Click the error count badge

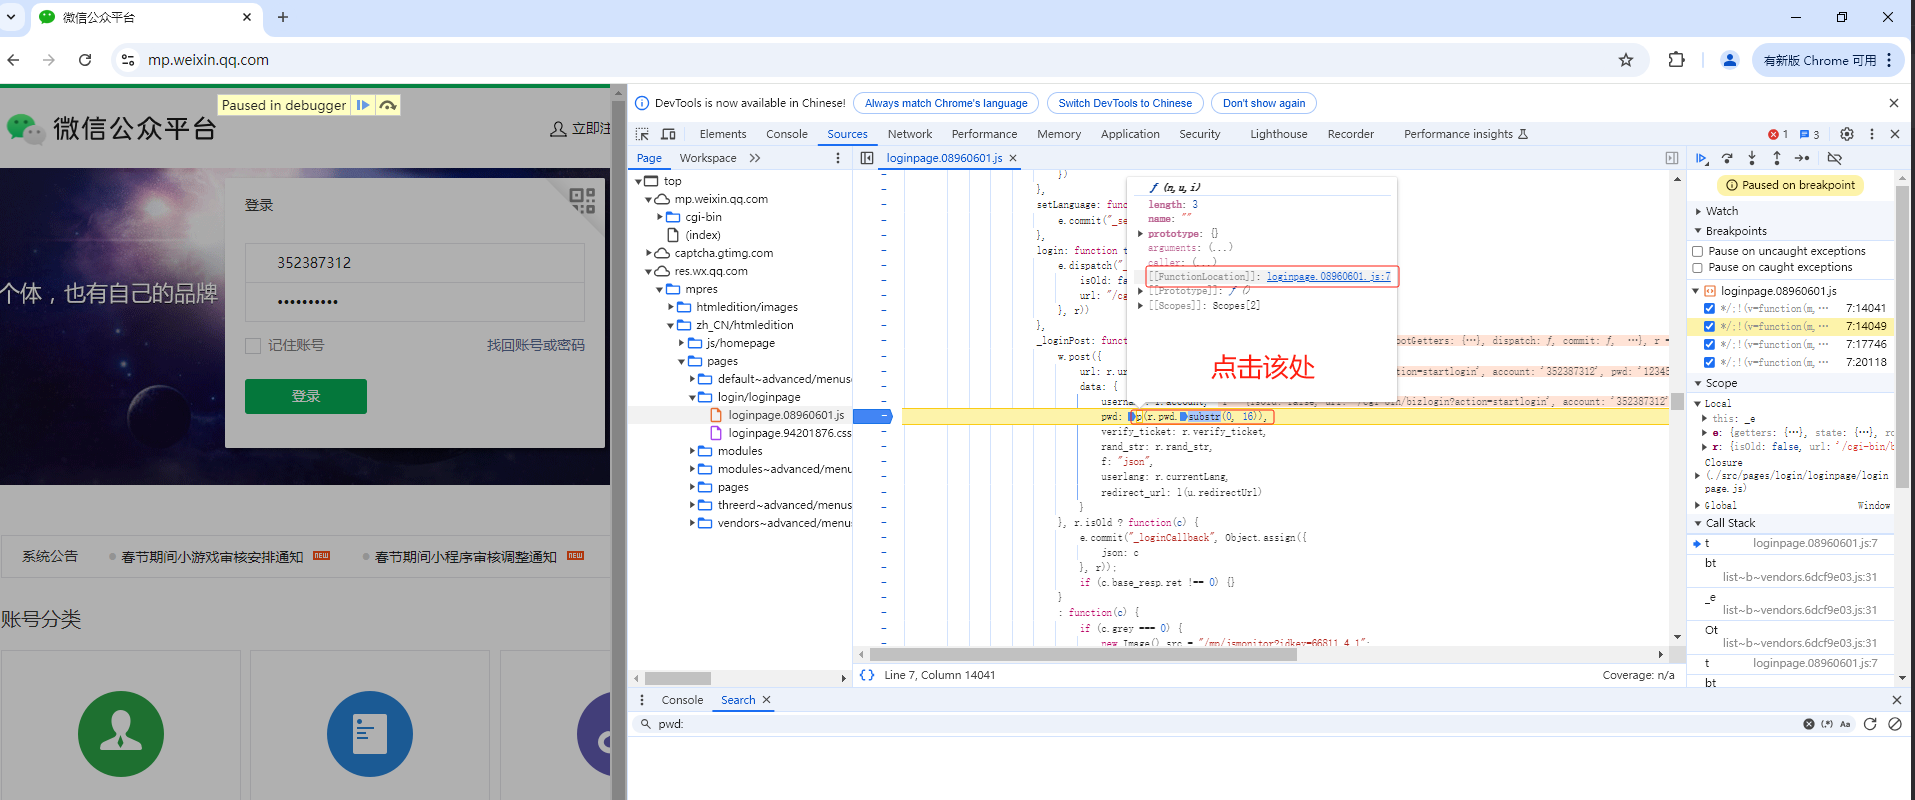coord(1778,134)
